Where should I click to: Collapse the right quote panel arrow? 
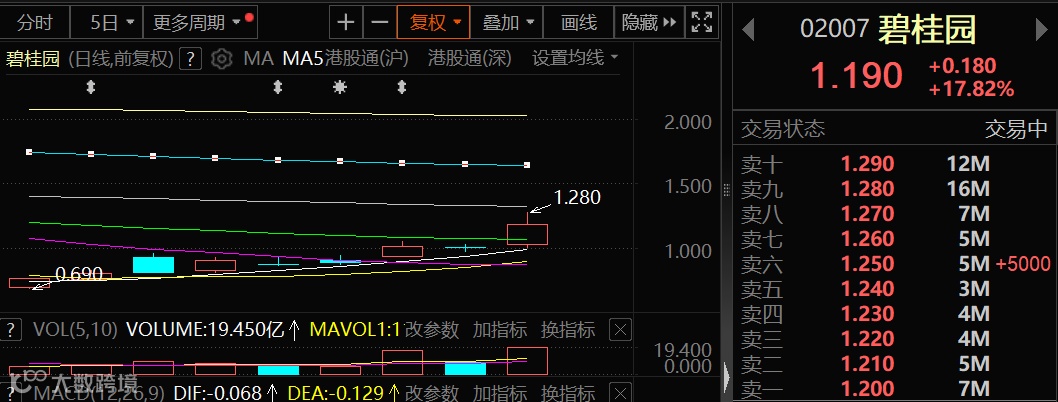tap(727, 378)
